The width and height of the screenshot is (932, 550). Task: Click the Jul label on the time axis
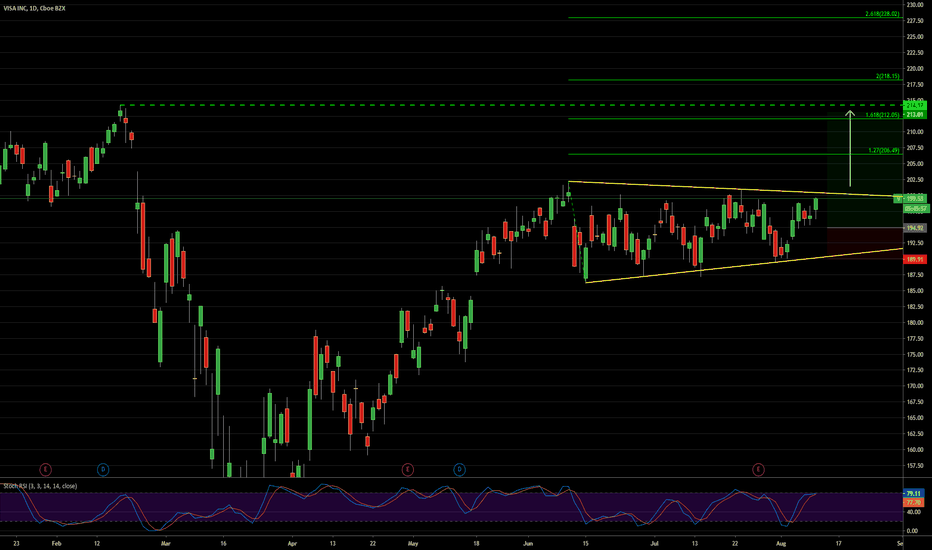pos(654,543)
